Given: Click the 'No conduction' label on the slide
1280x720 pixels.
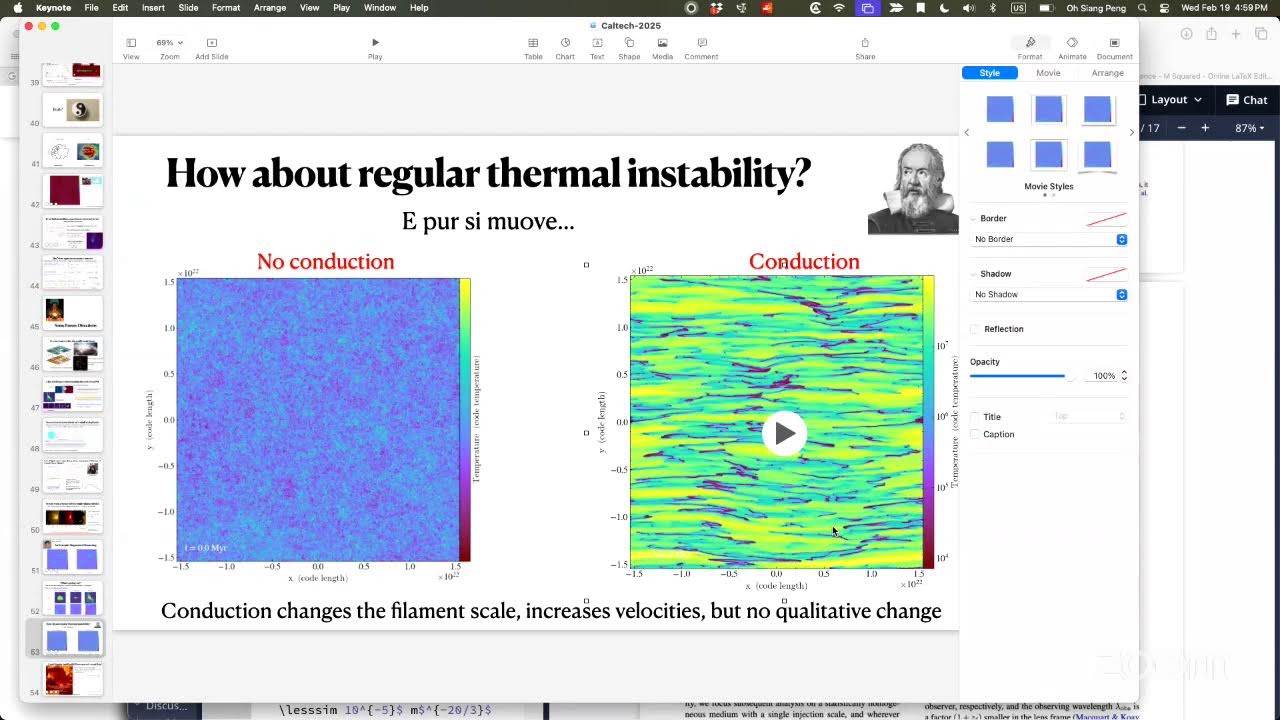Looking at the screenshot, I should pyautogui.click(x=325, y=261).
